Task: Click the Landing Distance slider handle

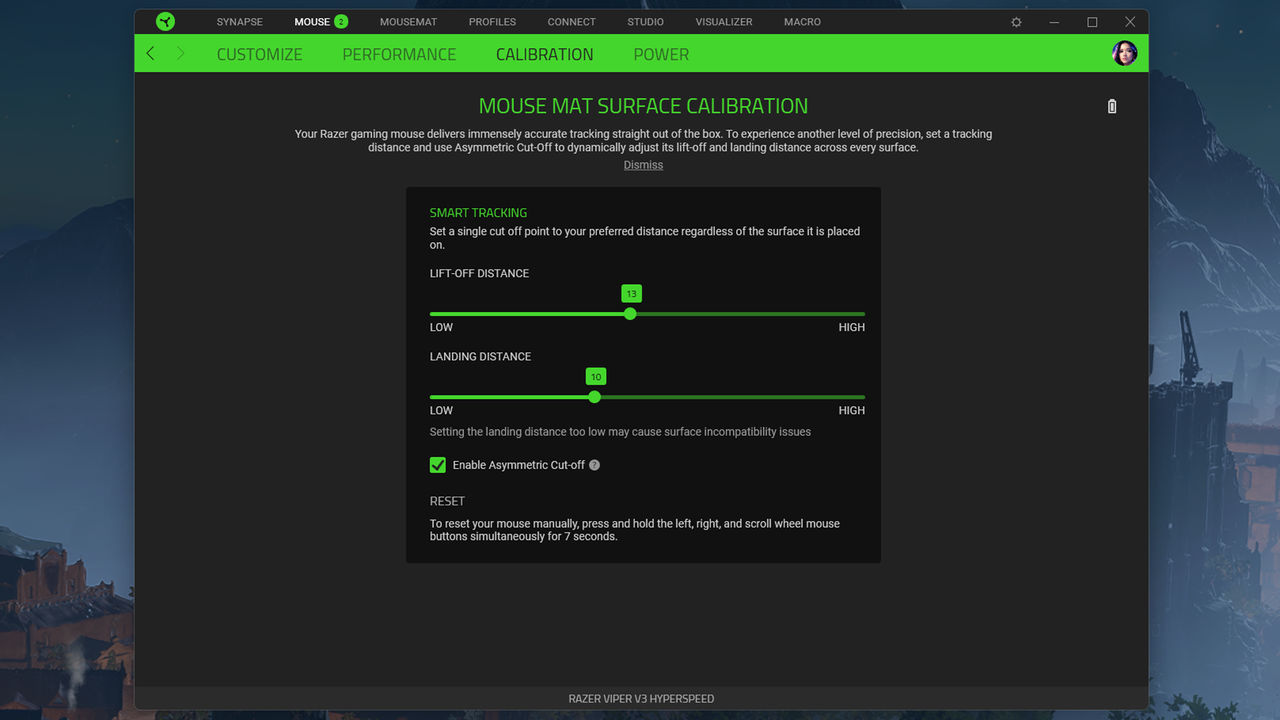Action: [595, 397]
